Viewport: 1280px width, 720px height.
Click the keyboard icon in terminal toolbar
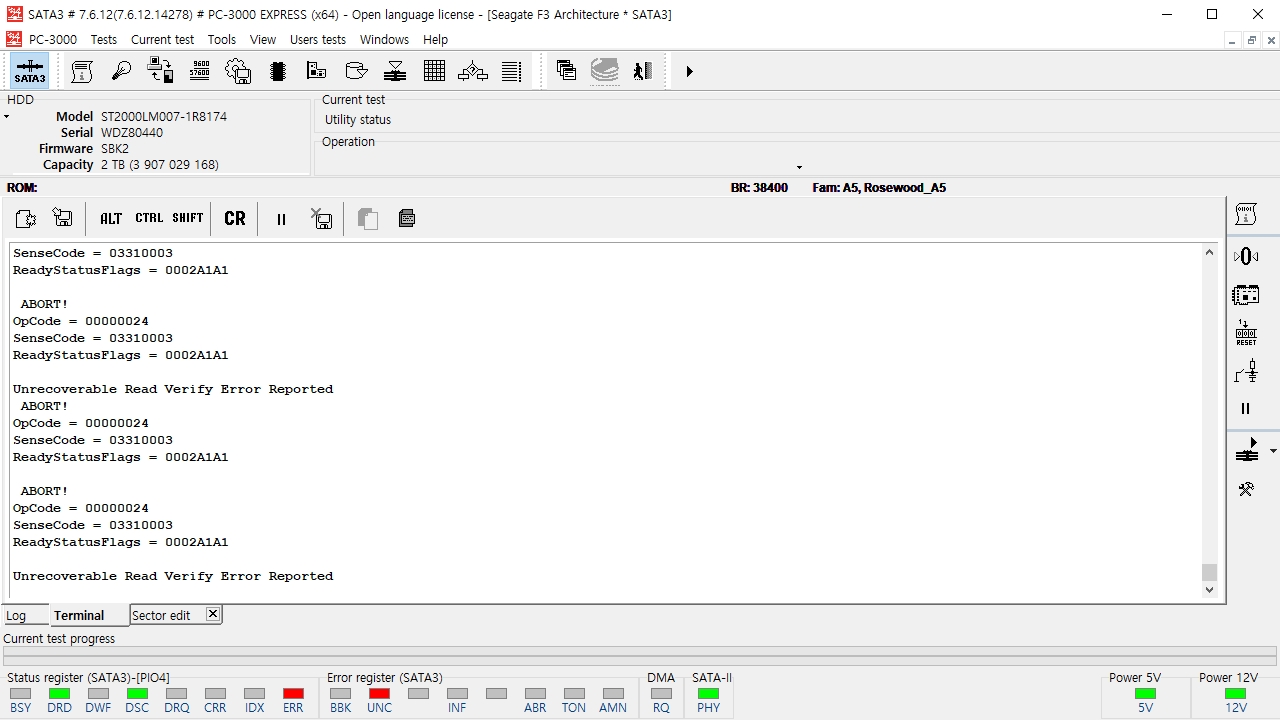coord(407,219)
